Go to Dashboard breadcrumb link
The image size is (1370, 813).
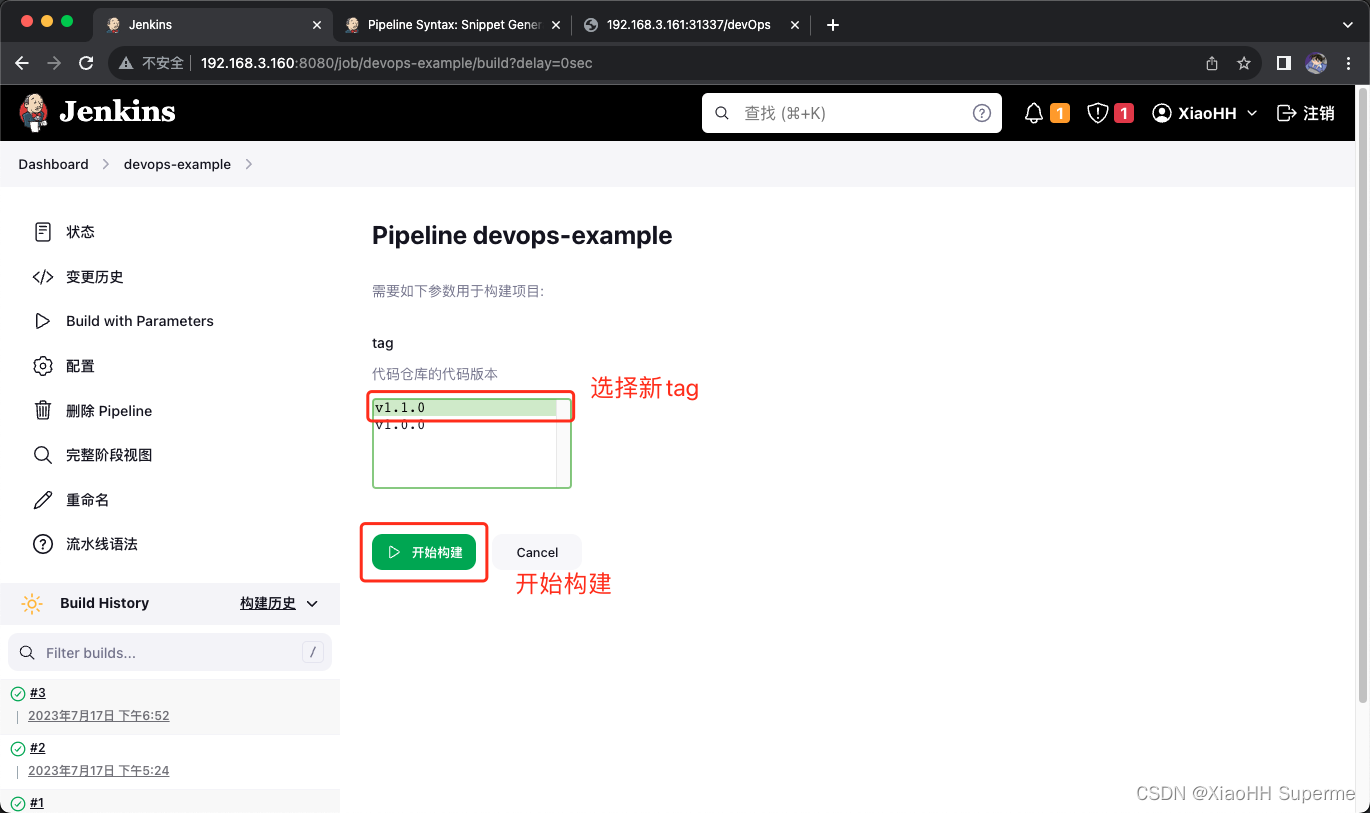pyautogui.click(x=53, y=164)
